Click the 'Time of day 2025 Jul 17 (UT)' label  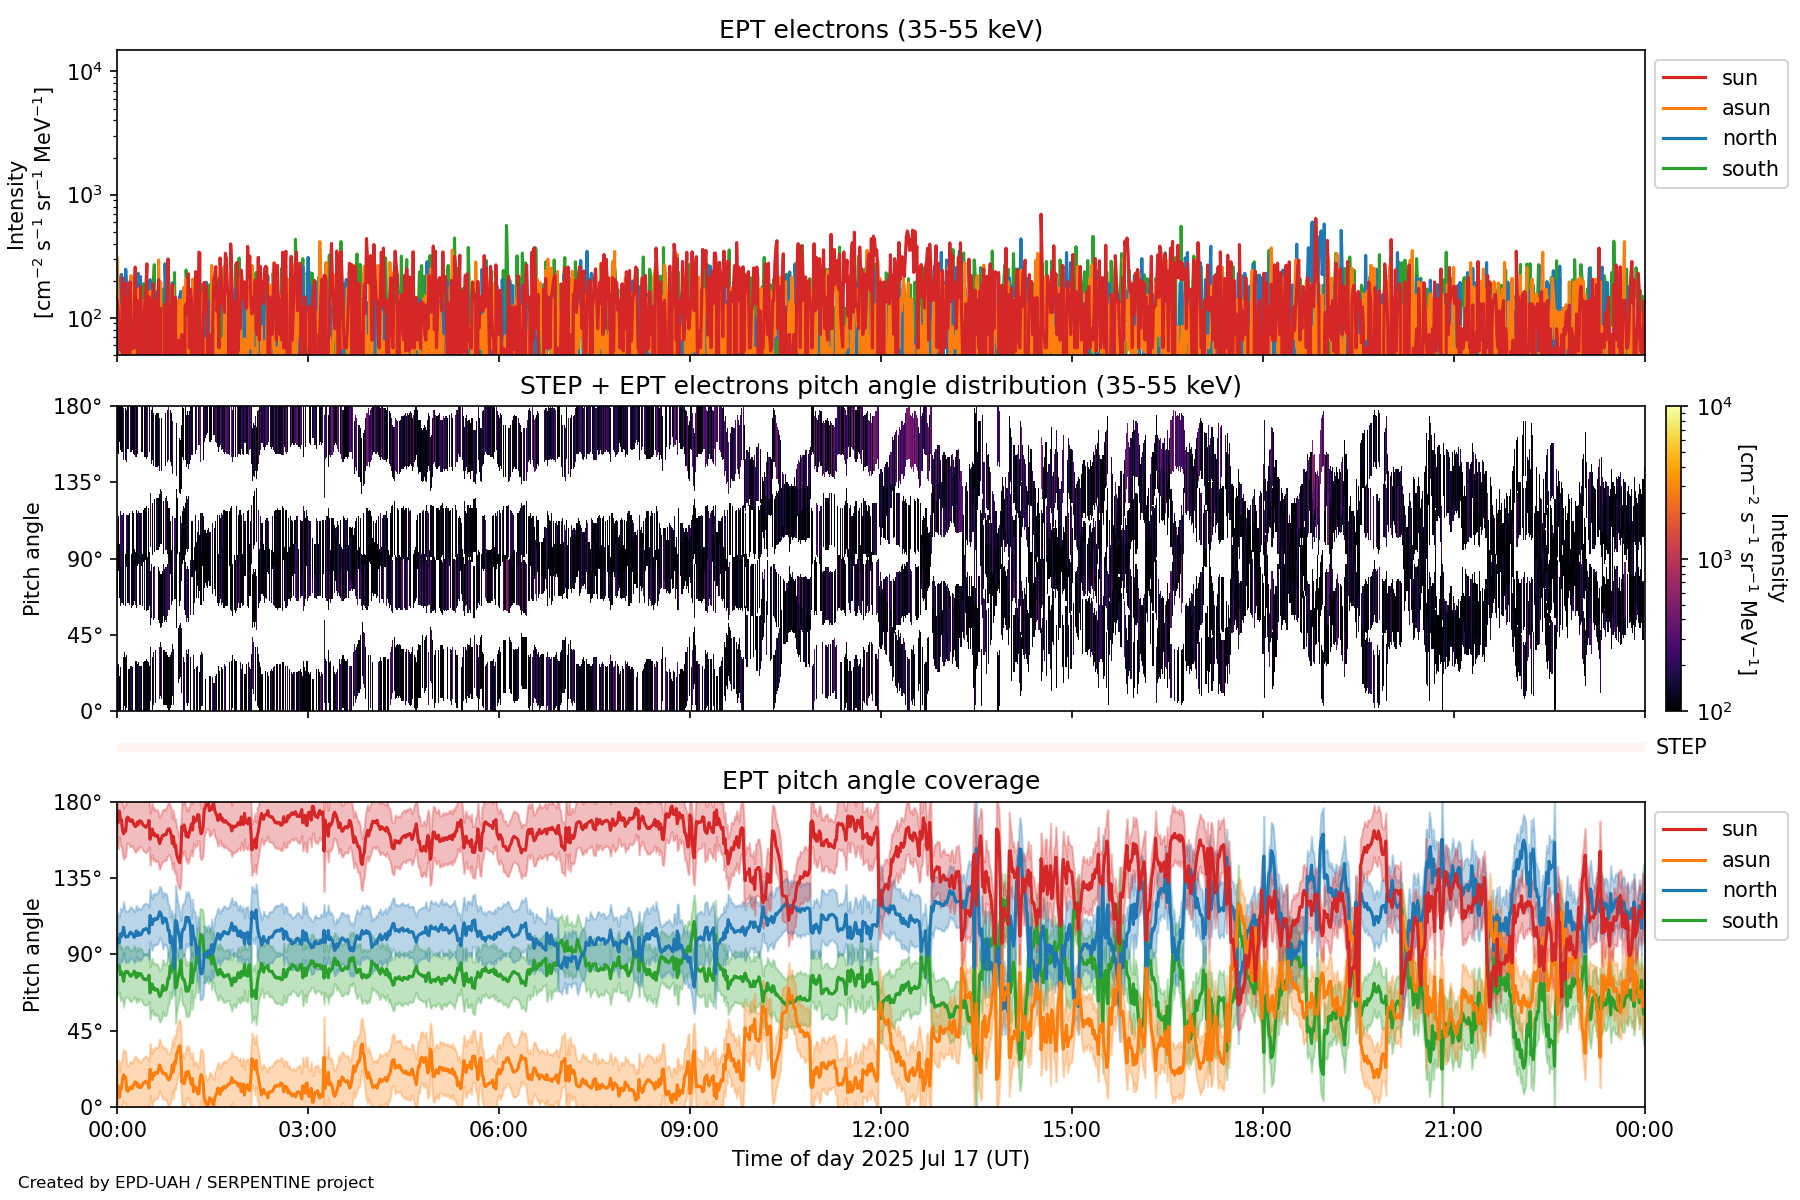coord(880,1159)
